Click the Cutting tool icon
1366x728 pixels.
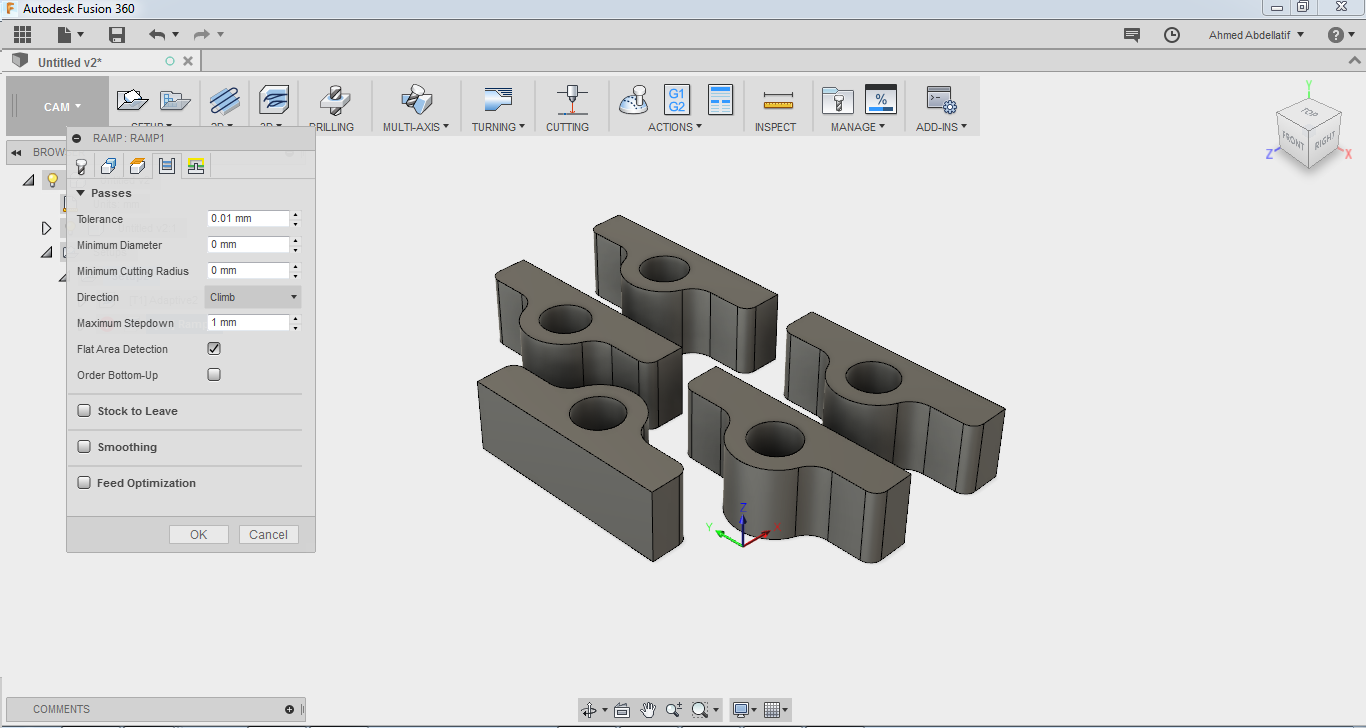coord(570,100)
